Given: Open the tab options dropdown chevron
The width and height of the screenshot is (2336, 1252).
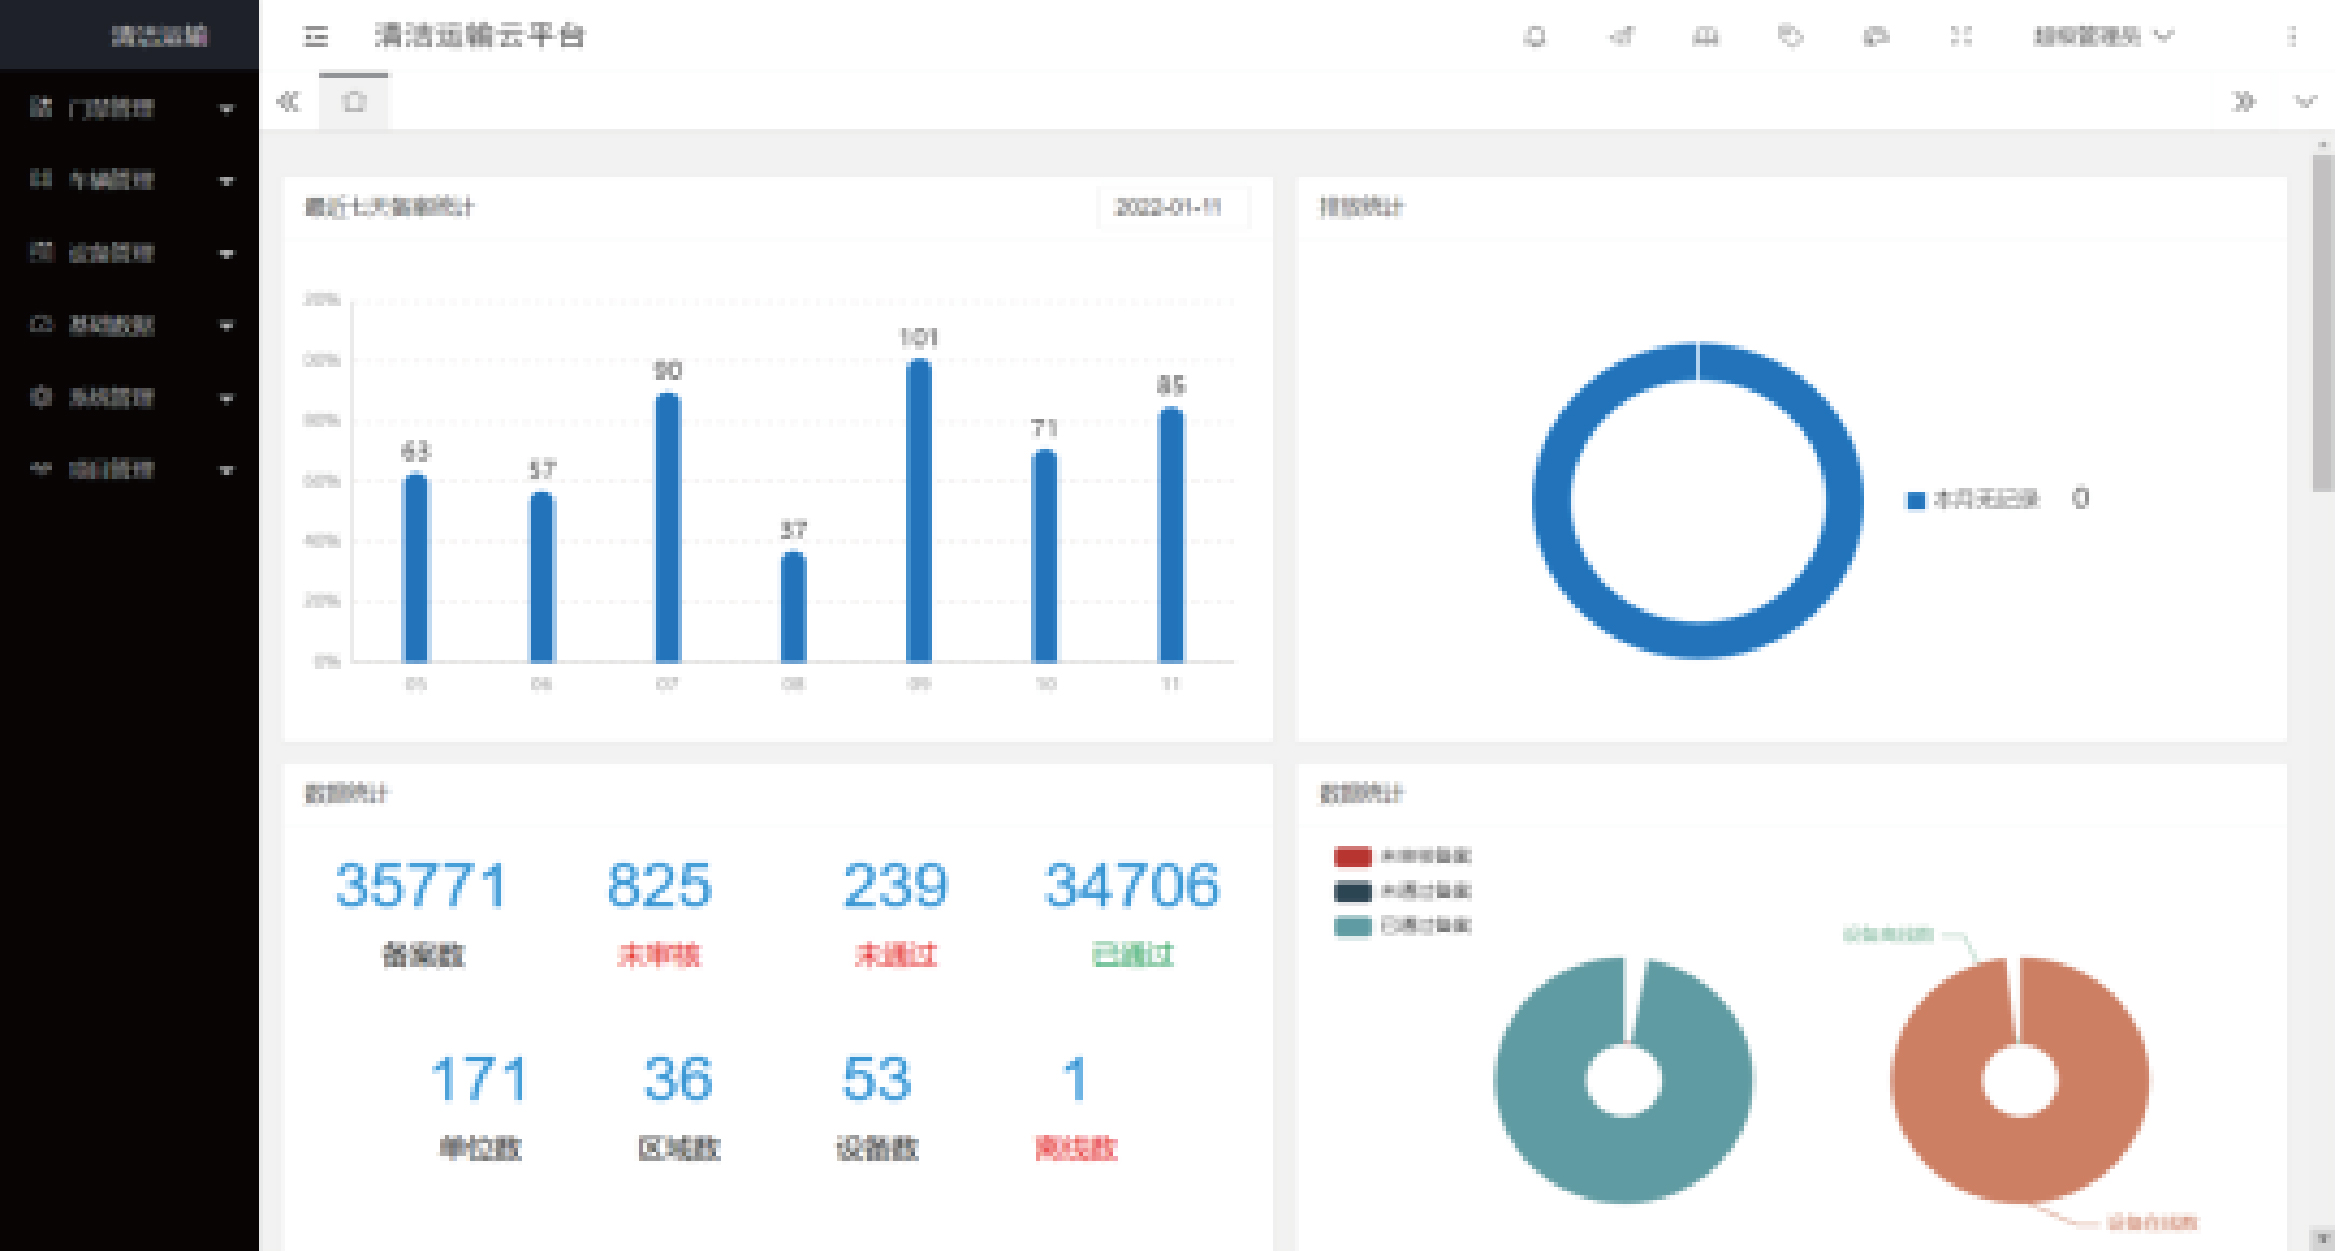Looking at the screenshot, I should 2305,101.
